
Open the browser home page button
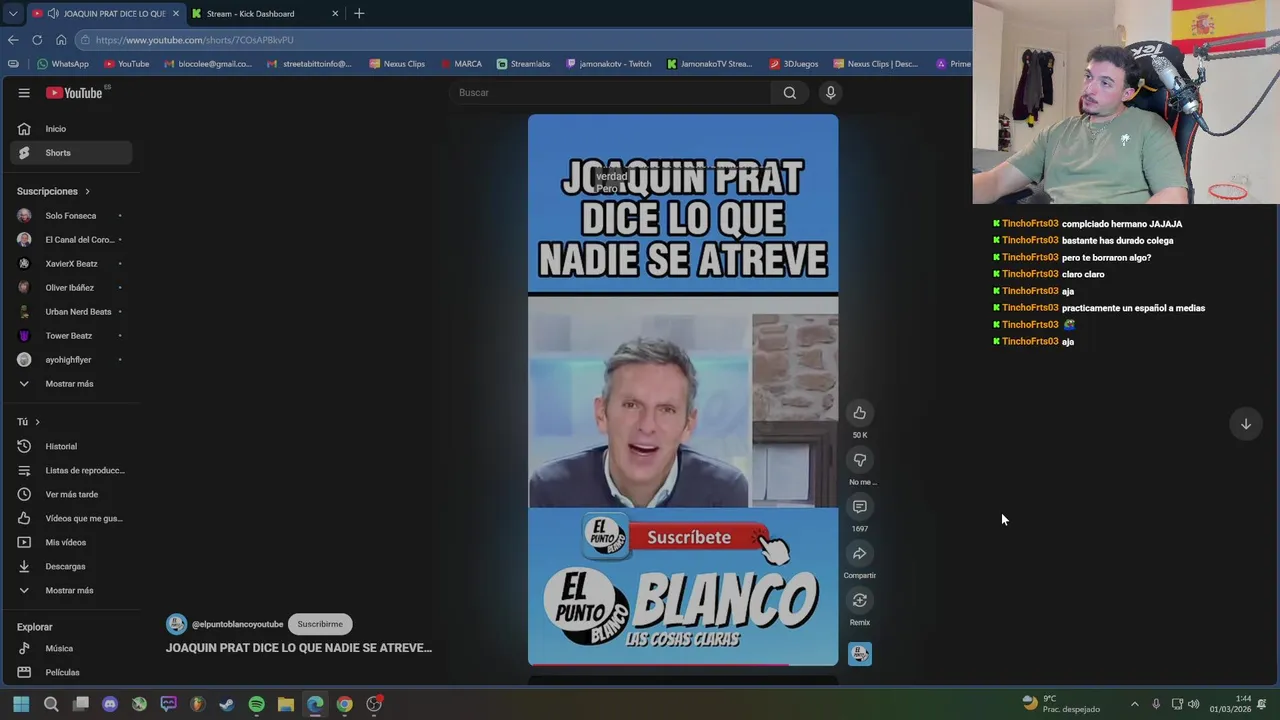[x=61, y=40]
